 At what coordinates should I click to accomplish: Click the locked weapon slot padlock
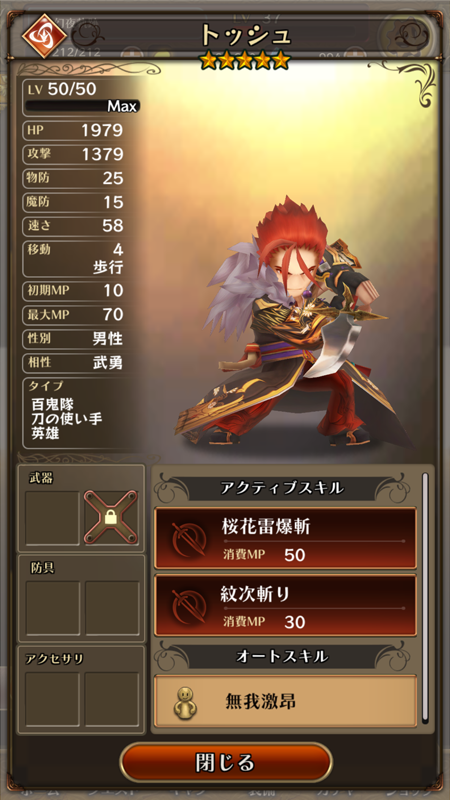click(x=111, y=518)
